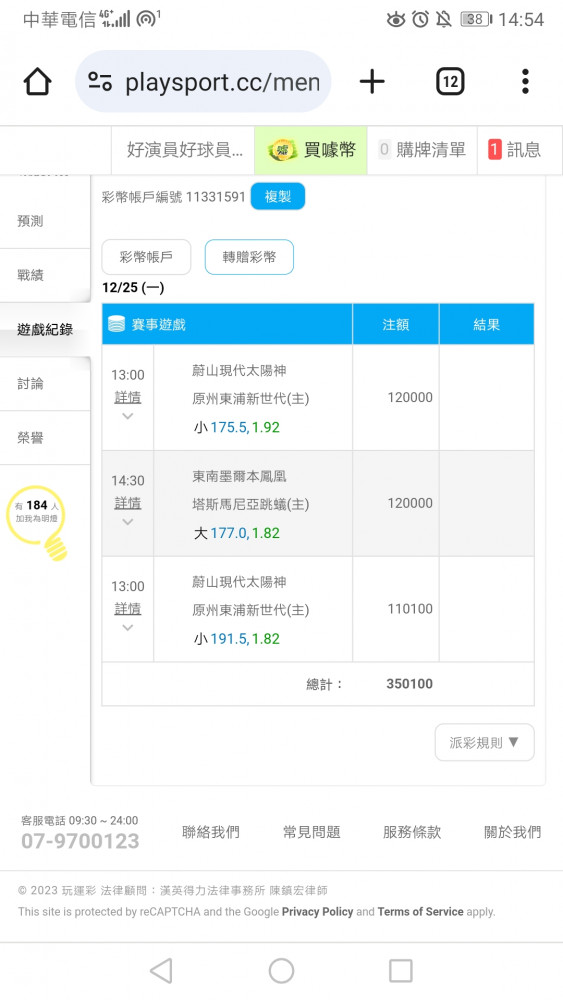Tap the phone number 07-9700123

click(80, 841)
